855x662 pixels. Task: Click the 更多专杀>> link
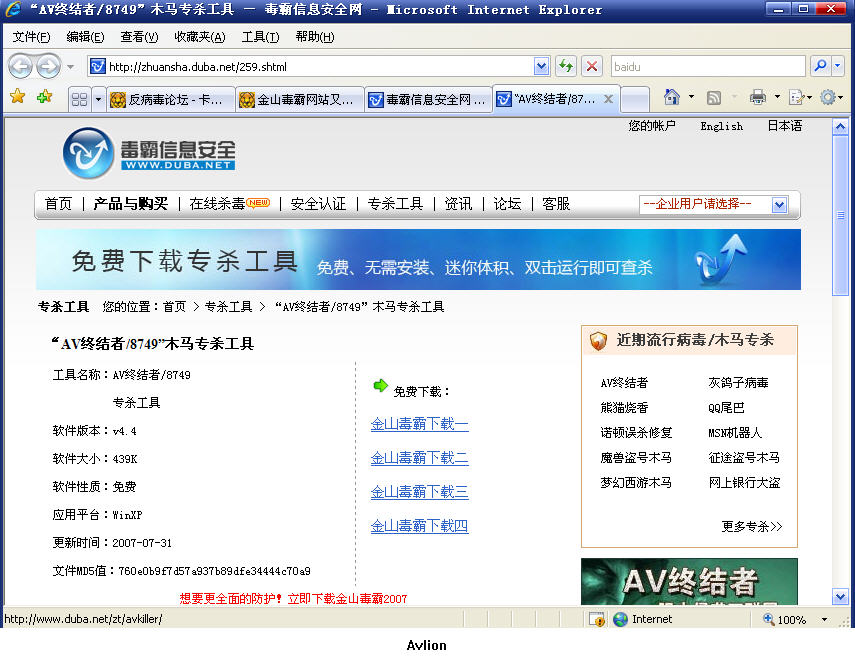pyautogui.click(x=751, y=526)
